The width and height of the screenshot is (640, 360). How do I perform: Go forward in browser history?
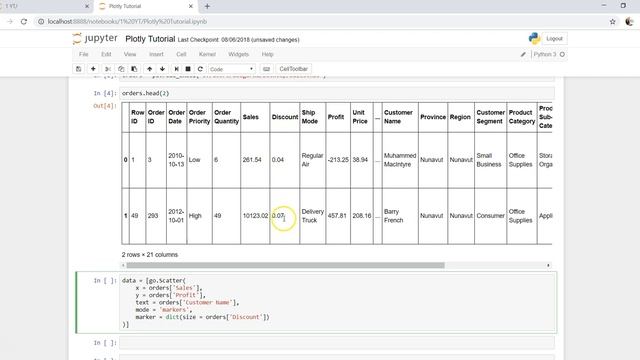[x=10, y=22]
